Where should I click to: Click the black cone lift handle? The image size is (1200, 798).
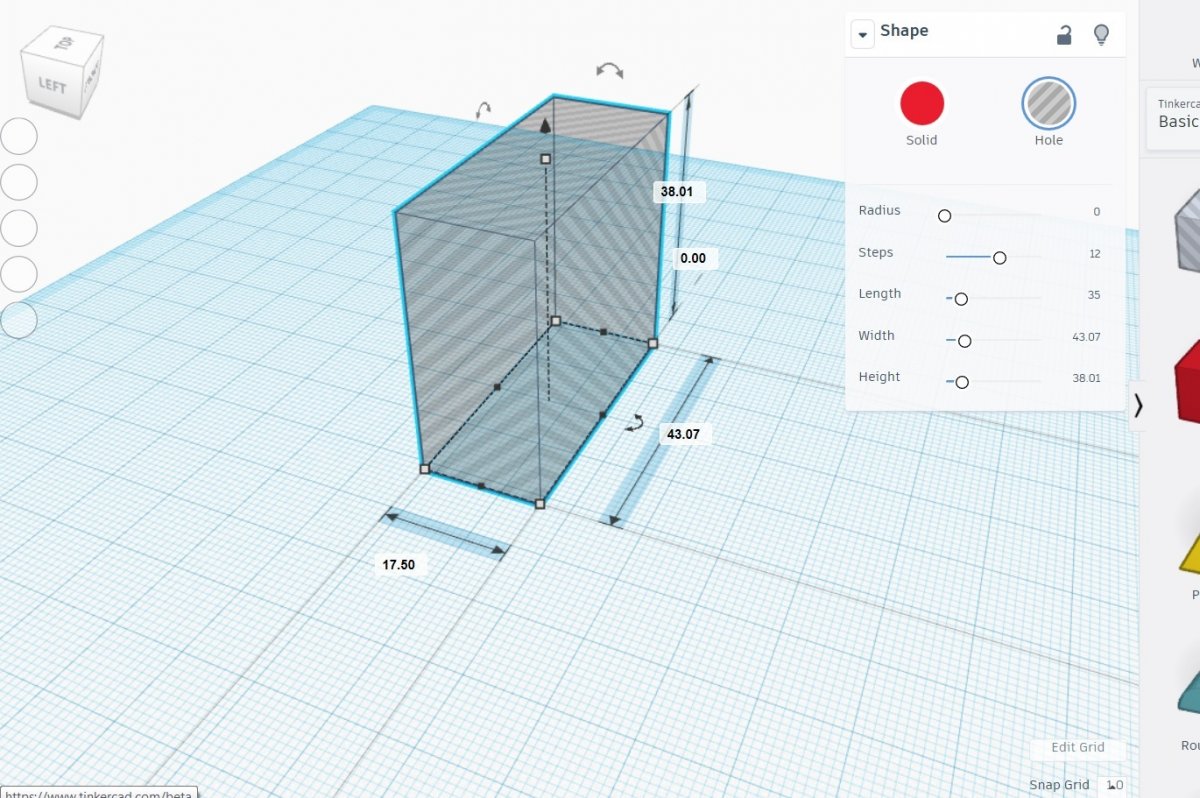tap(545, 126)
